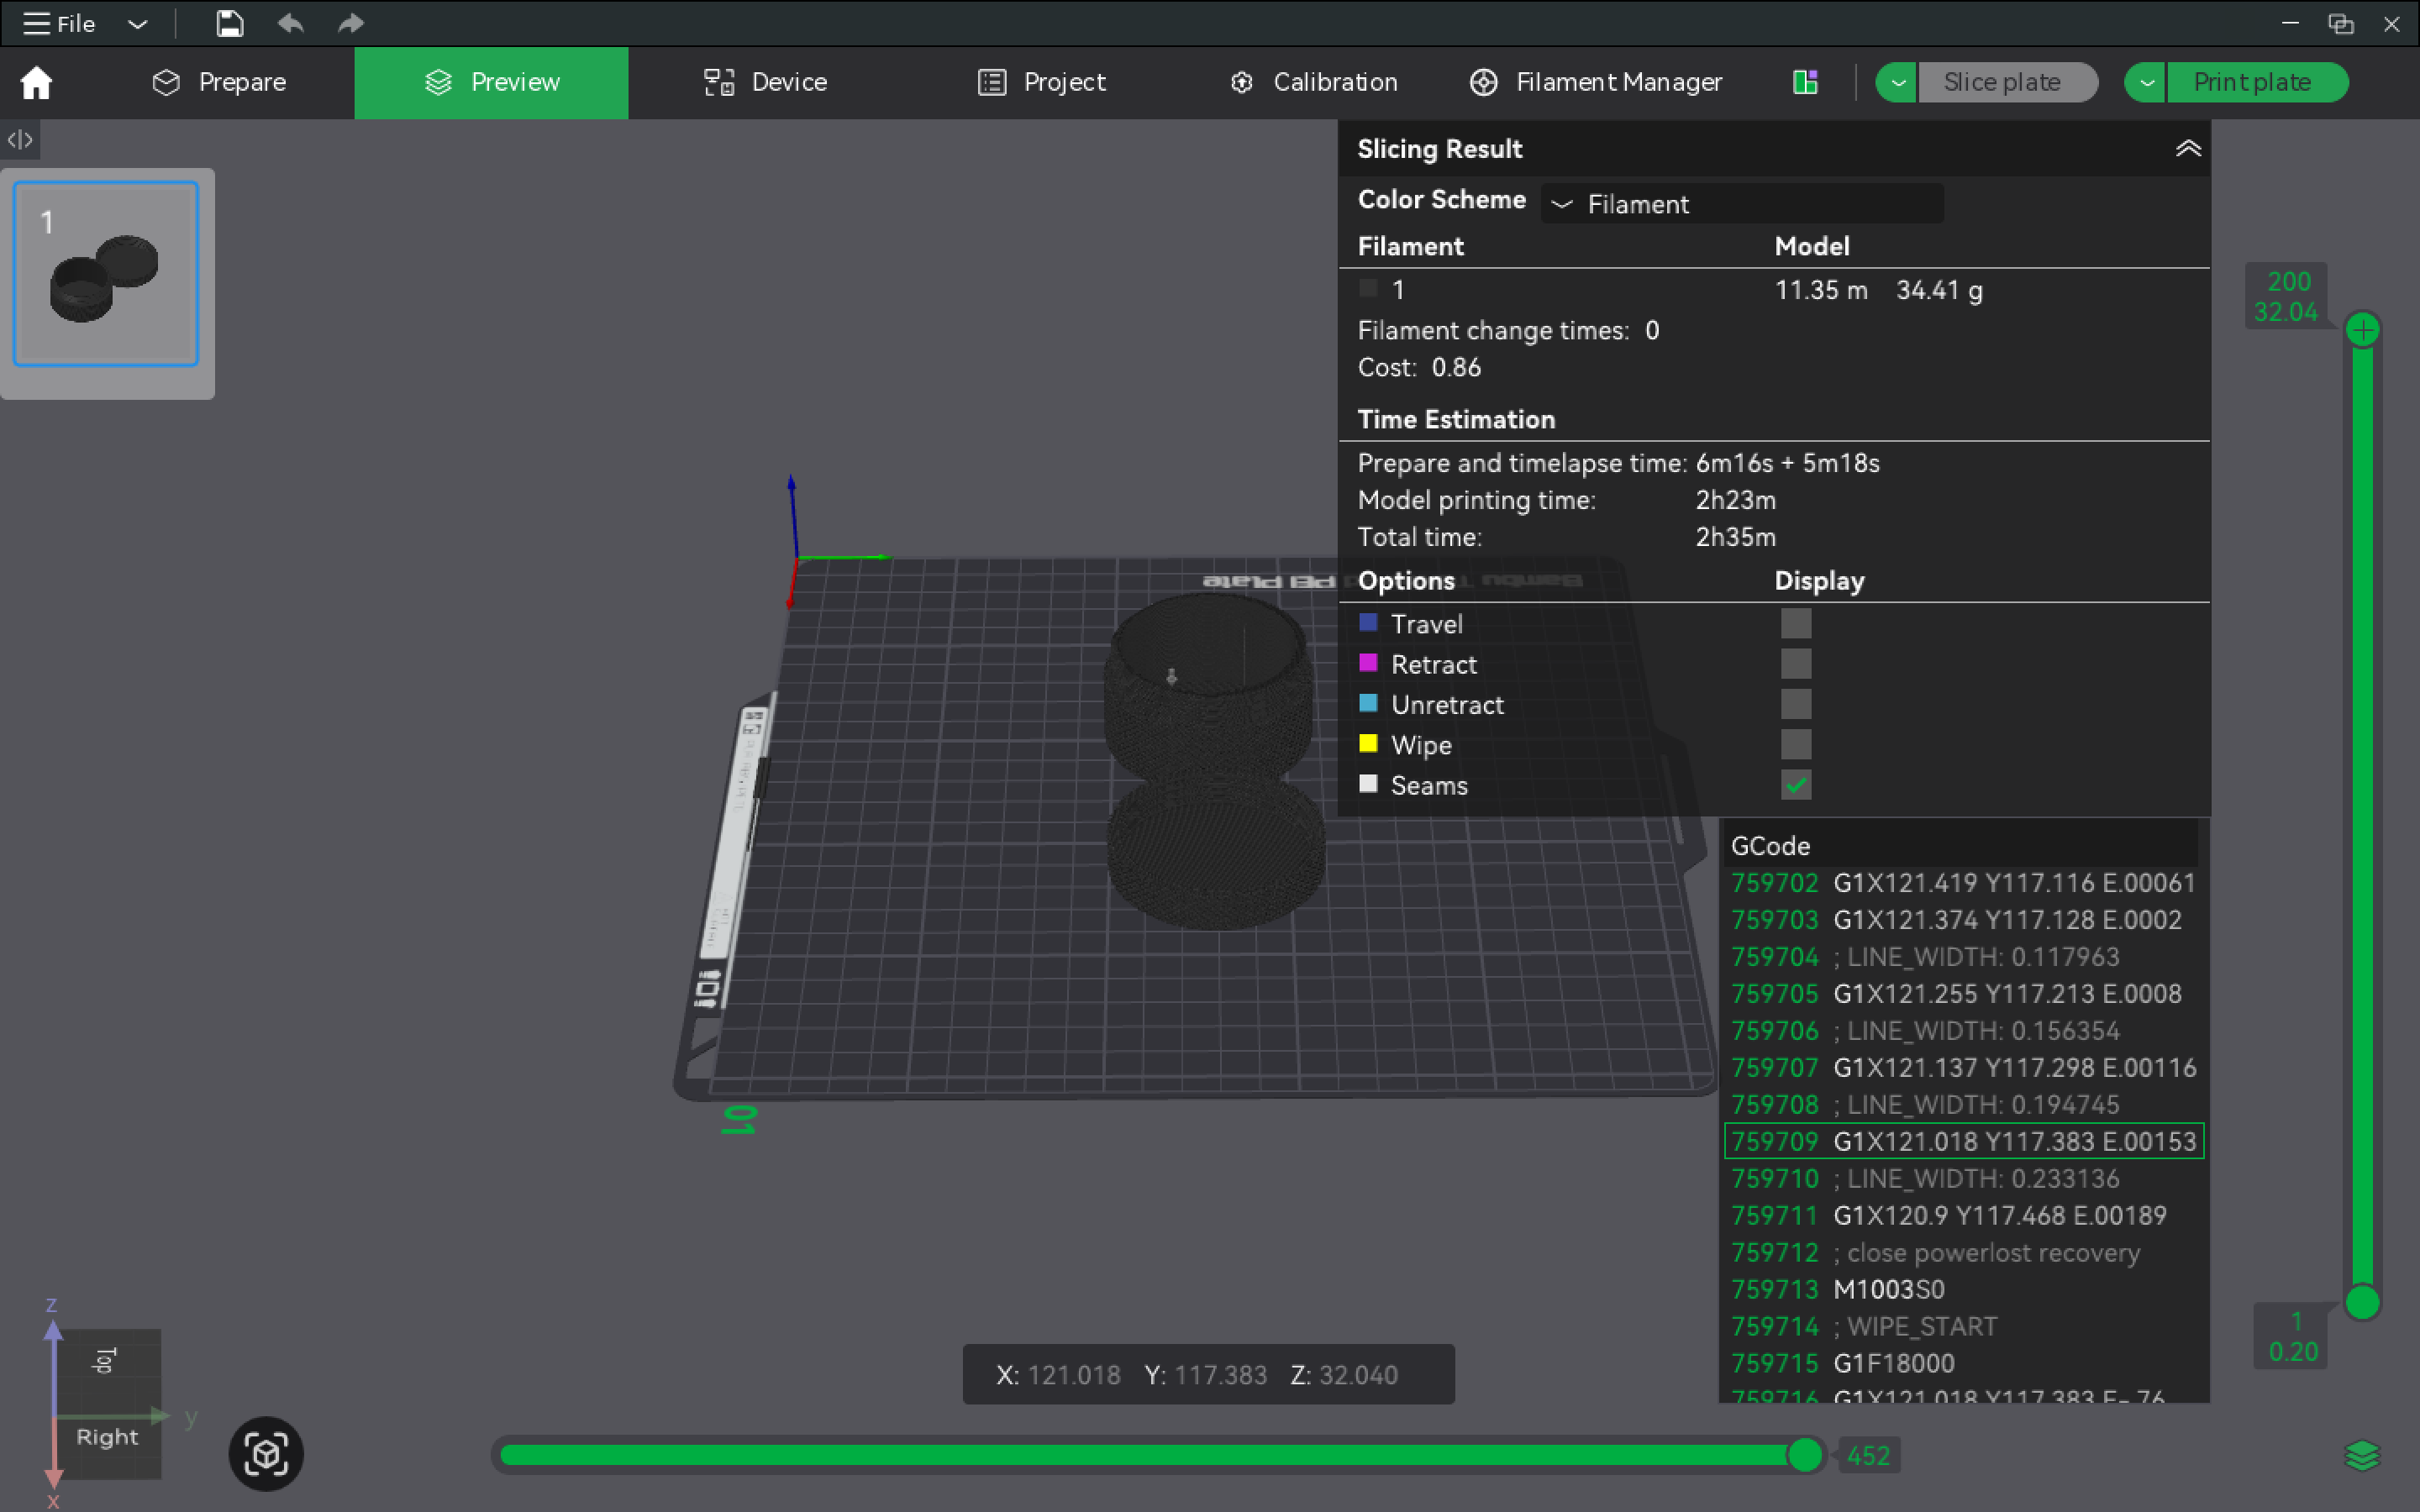
Task: Toggle the Wipe display checkbox
Action: tap(1796, 745)
